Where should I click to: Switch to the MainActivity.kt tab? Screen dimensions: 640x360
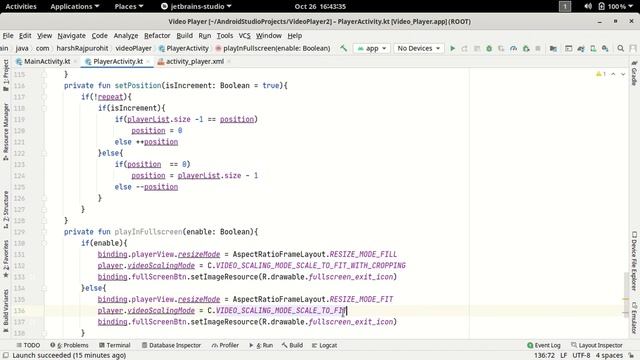click(x=43, y=62)
